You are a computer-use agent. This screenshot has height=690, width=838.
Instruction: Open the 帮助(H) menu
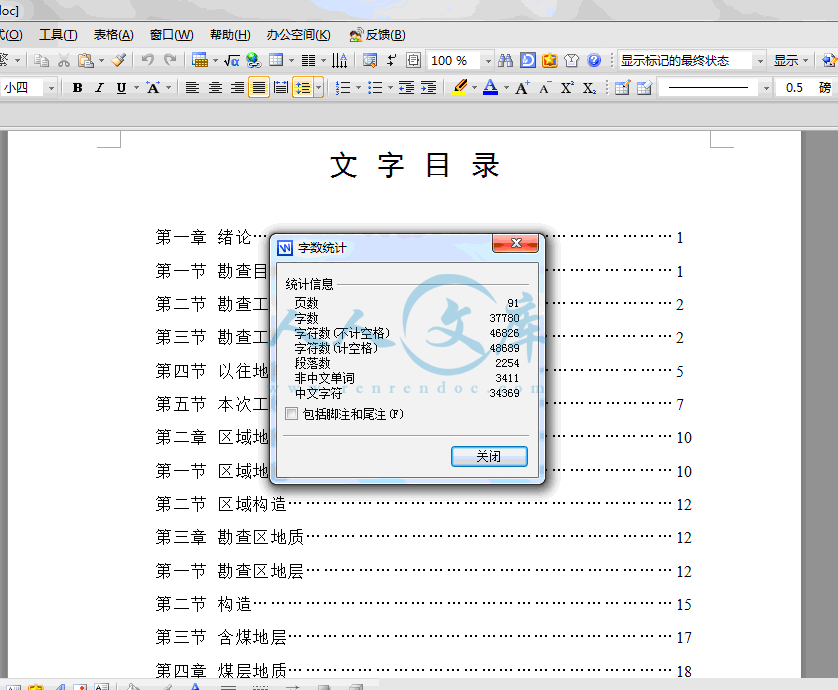click(230, 35)
